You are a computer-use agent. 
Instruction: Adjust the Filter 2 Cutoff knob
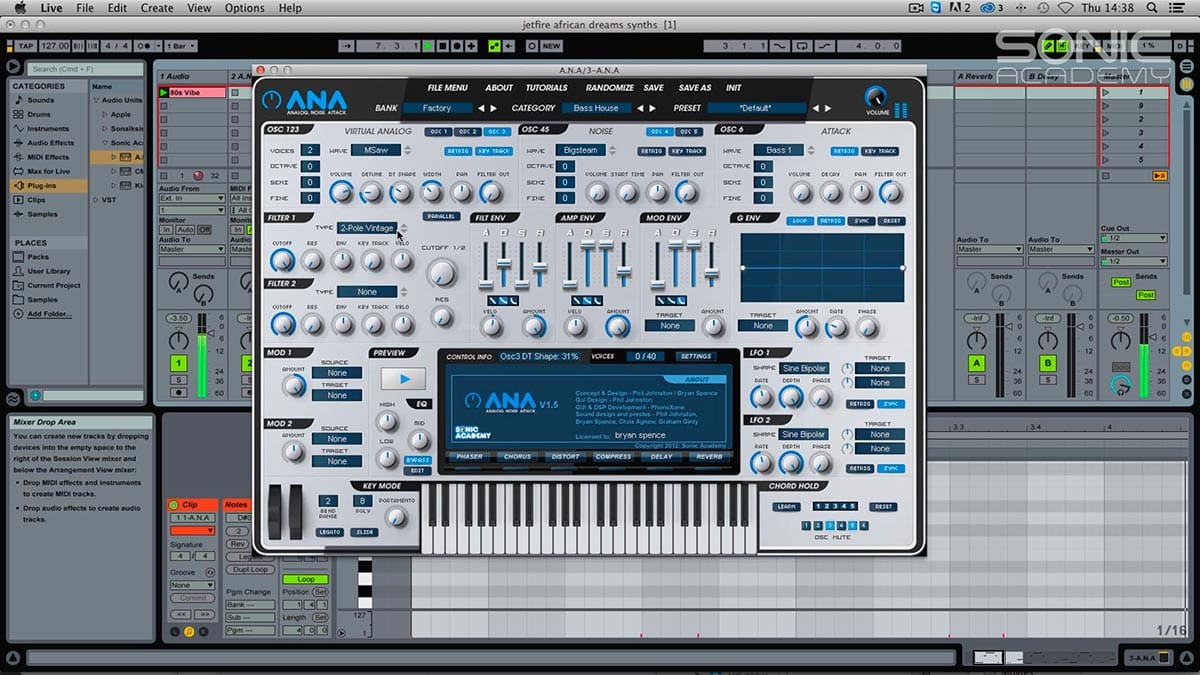(282, 324)
